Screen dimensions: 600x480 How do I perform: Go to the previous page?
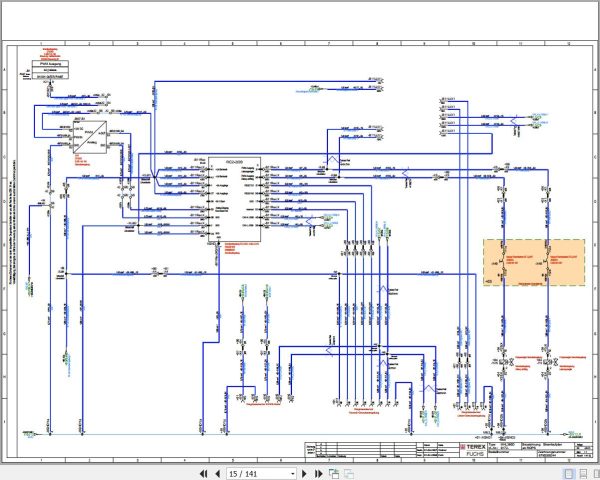(x=217, y=474)
